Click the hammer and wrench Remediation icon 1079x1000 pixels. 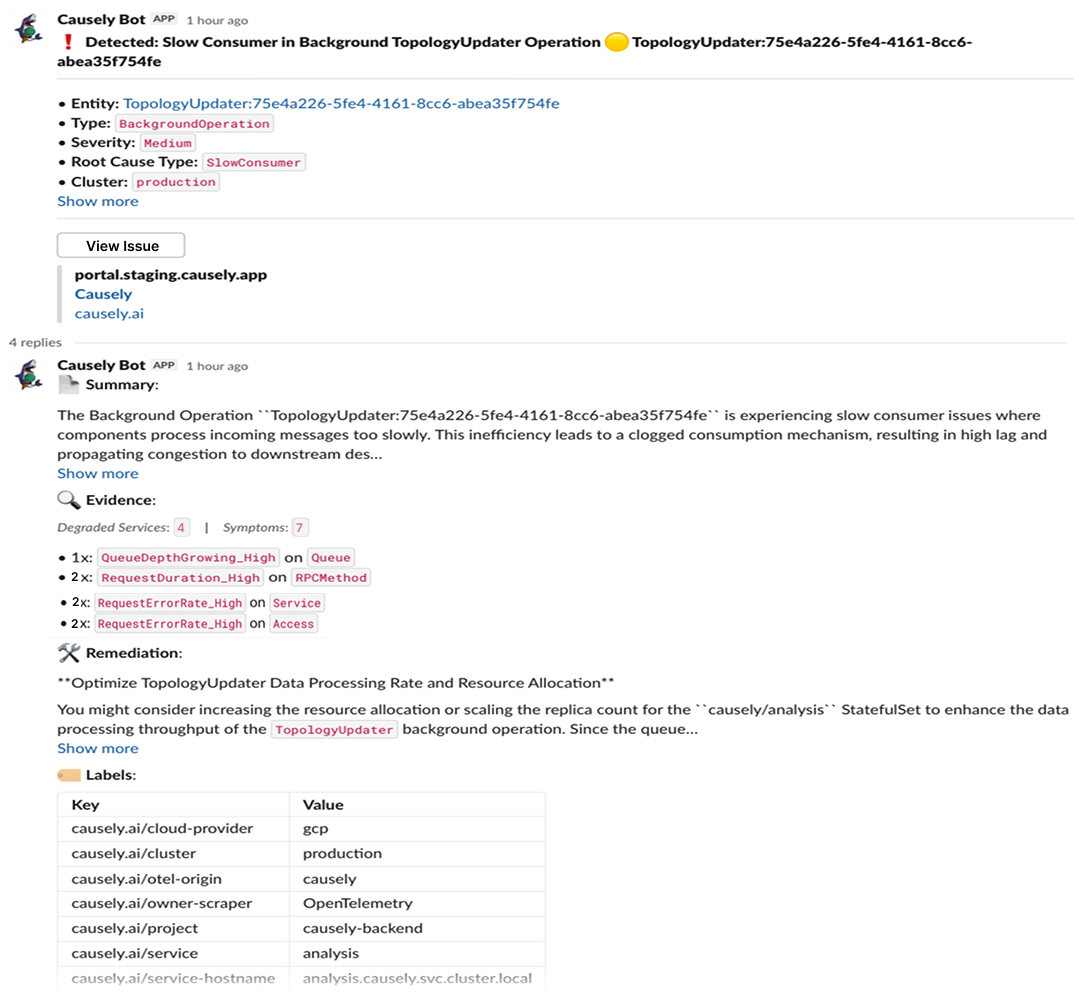[x=69, y=652]
